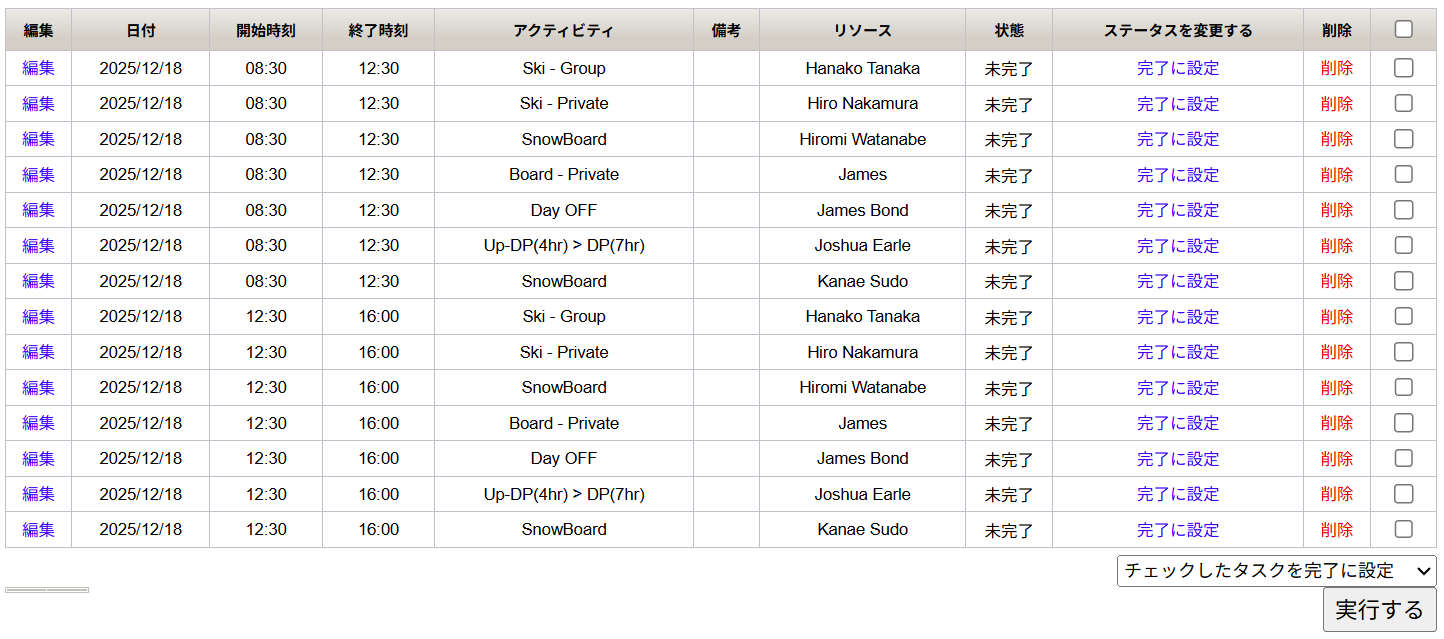Edit the 08:30 Hiro Nakamura Ski - Private task
1444x639 pixels.
click(38, 104)
